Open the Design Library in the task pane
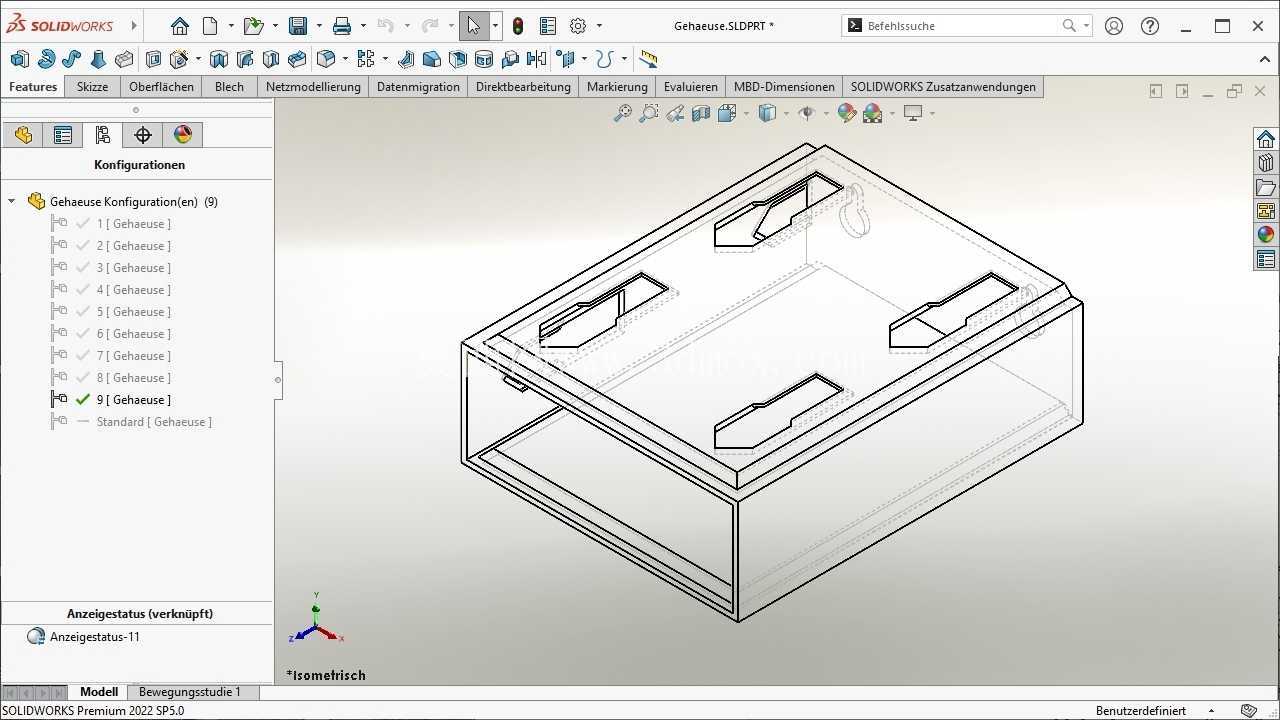The width and height of the screenshot is (1280, 720). tap(1266, 163)
